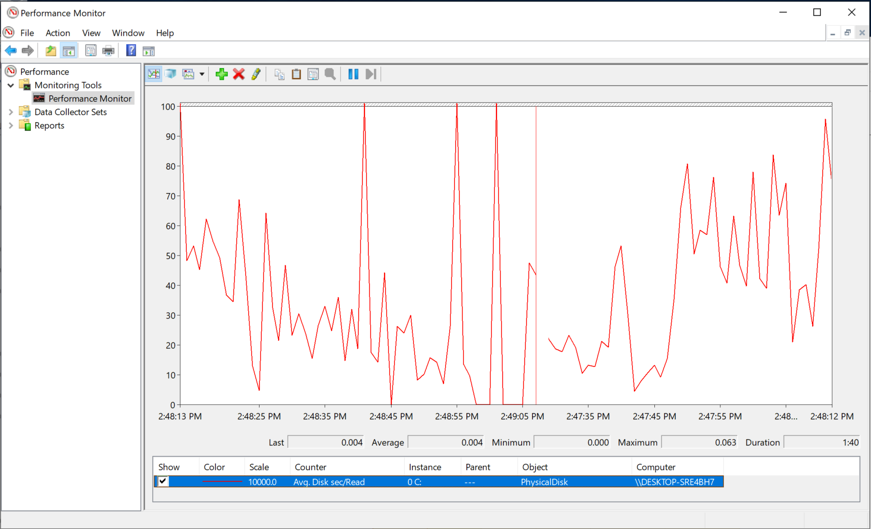
Task: Click the Minimum value field
Action: [572, 442]
